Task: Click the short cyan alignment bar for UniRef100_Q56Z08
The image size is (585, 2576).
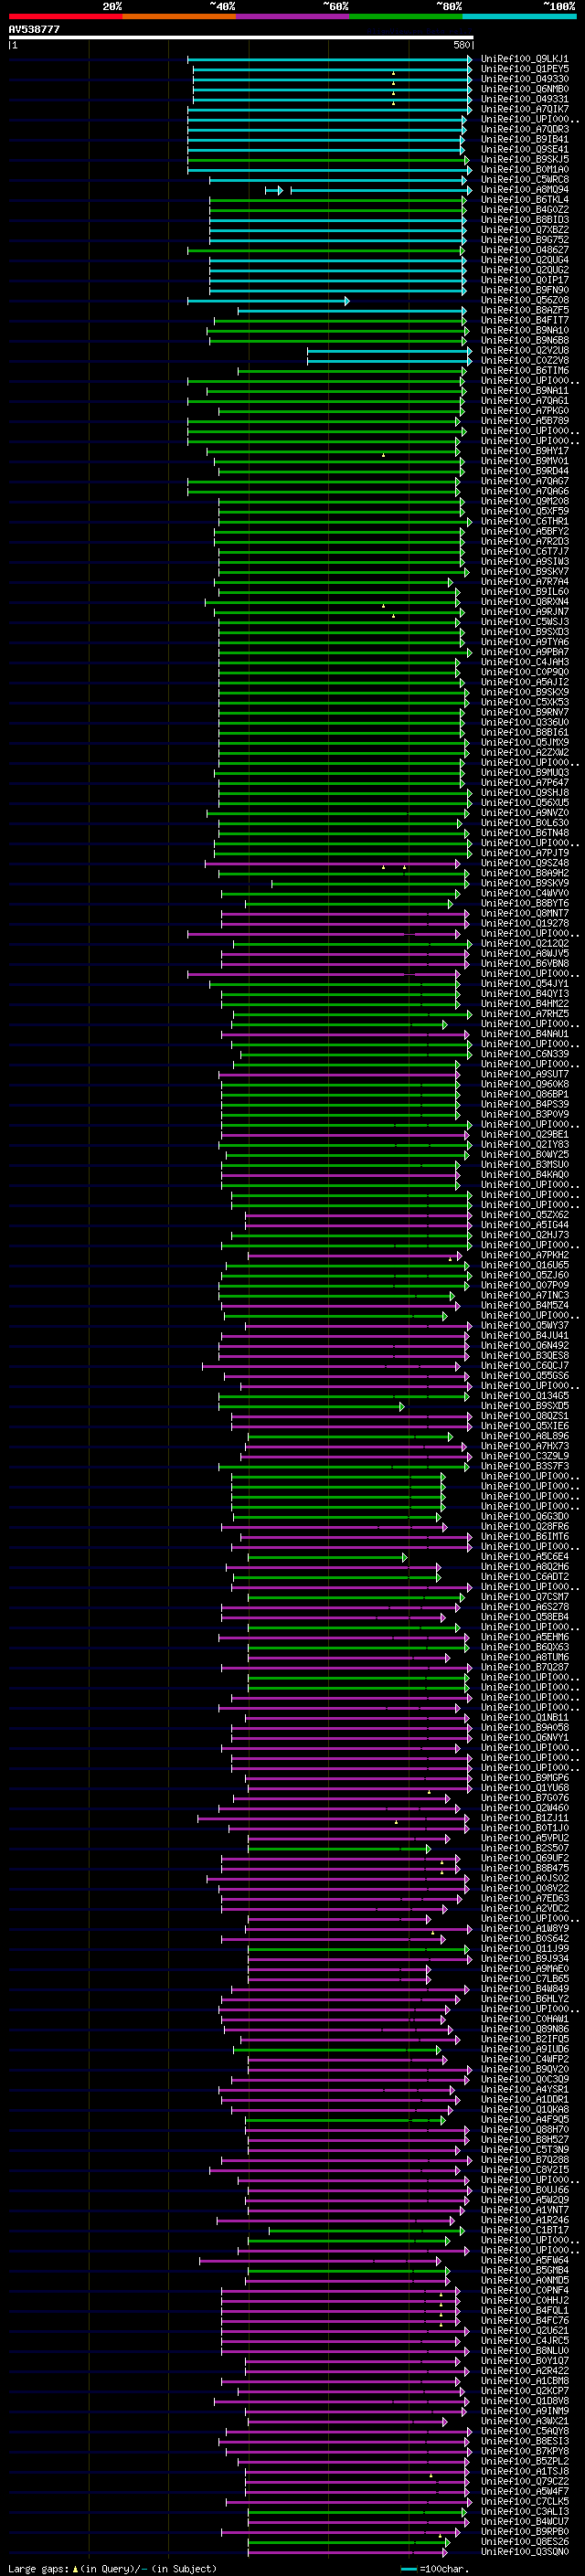Action: coord(268,300)
